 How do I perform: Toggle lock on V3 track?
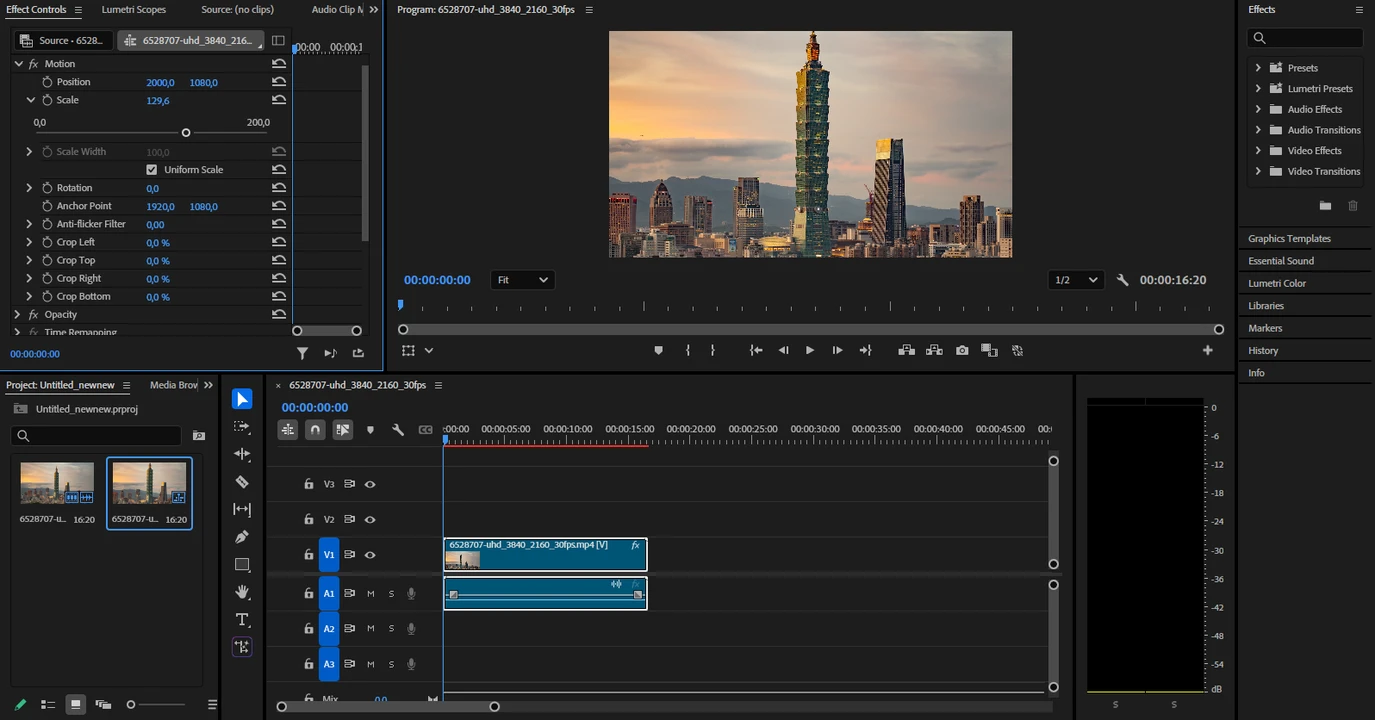point(309,484)
